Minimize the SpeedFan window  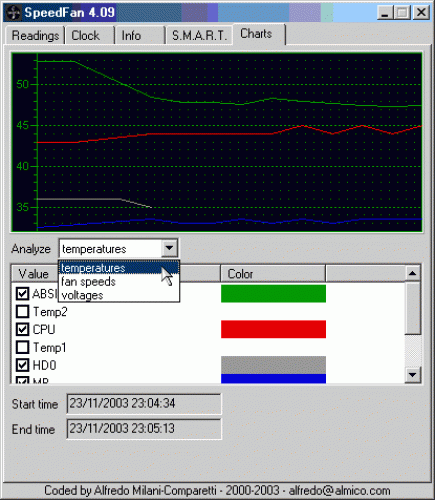click(x=385, y=13)
